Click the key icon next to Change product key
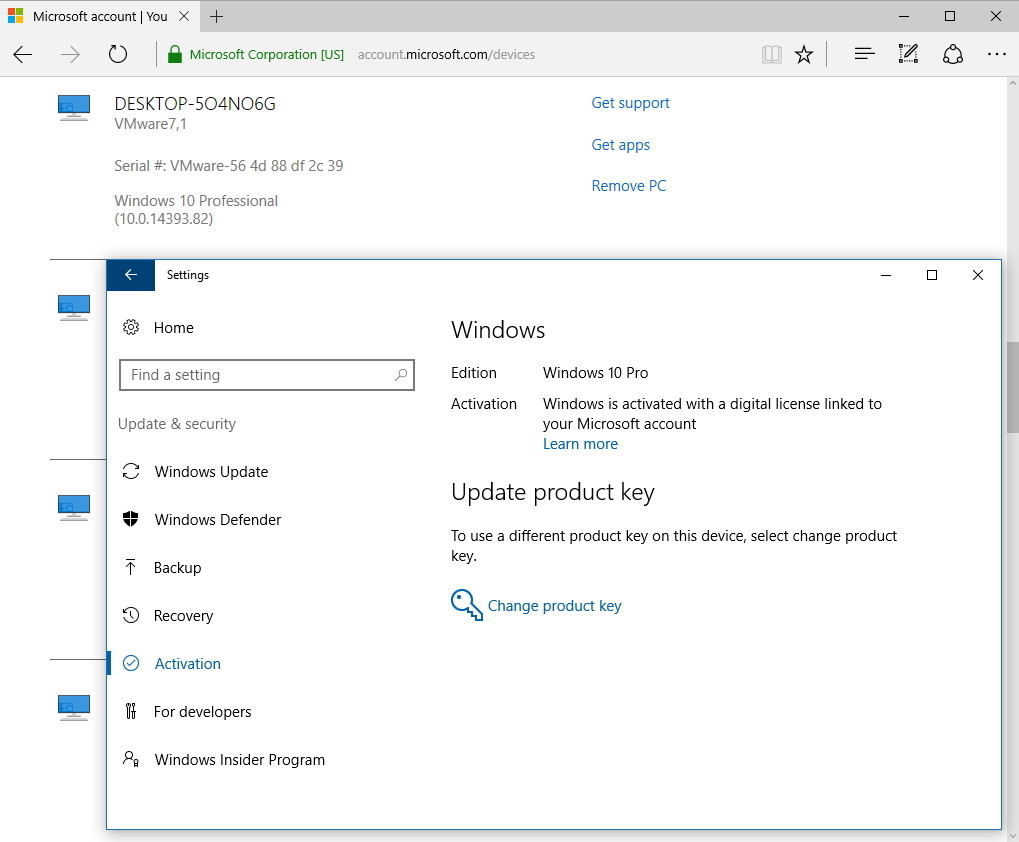Screen dimensions: 1019x842 click(464, 605)
